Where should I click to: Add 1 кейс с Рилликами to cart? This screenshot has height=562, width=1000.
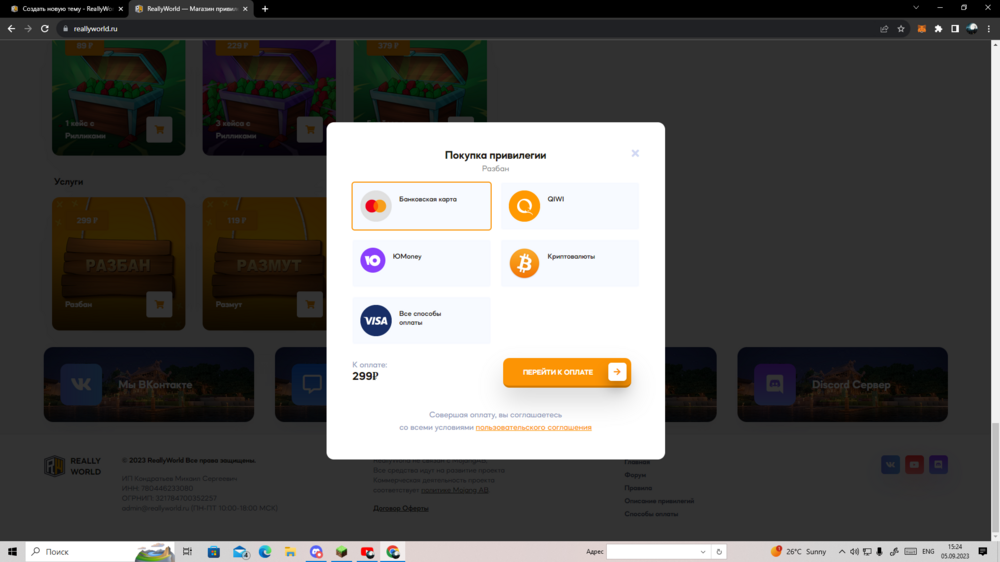tap(159, 129)
